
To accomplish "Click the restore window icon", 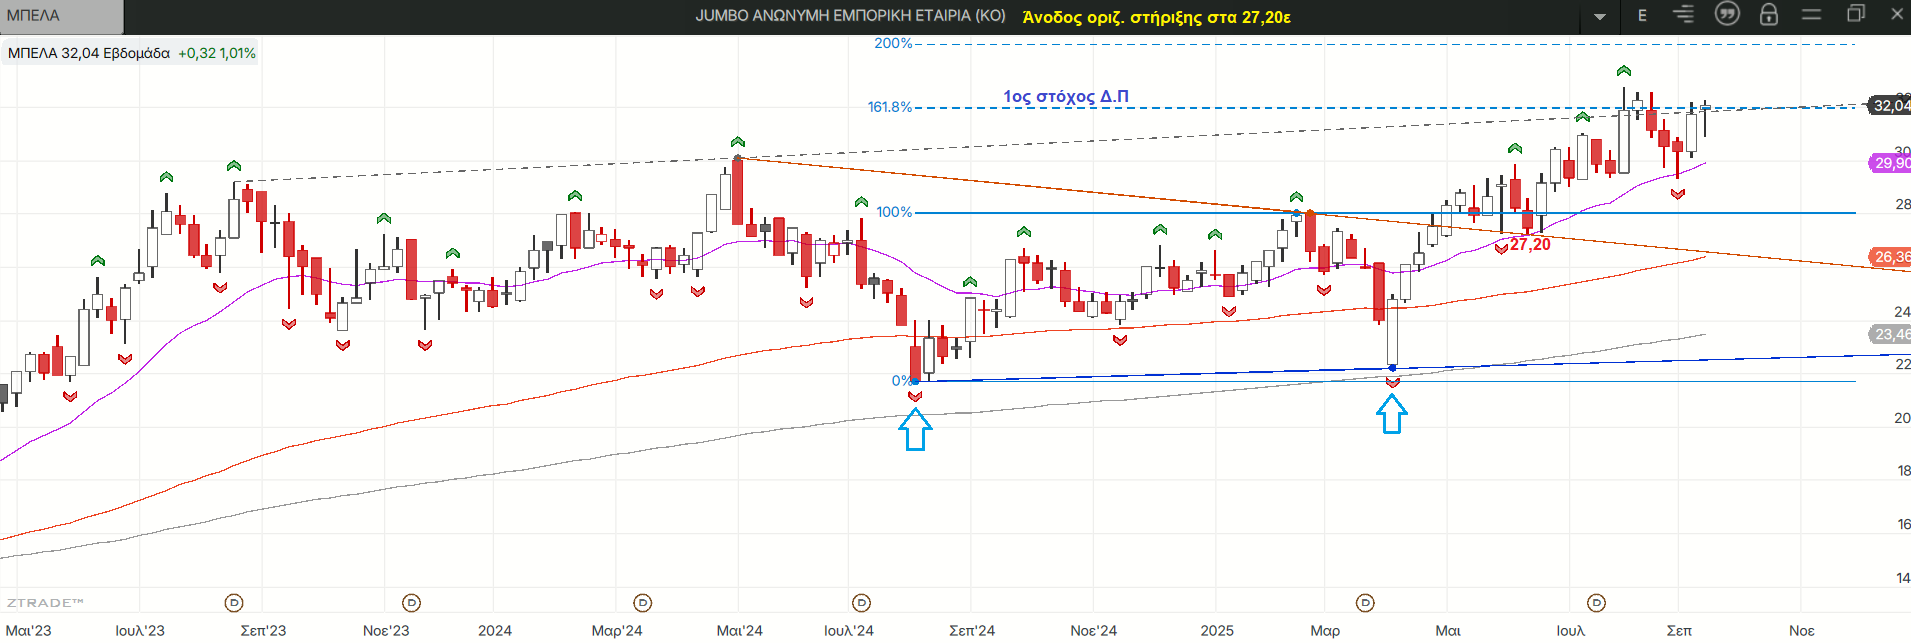I will coord(1855,14).
